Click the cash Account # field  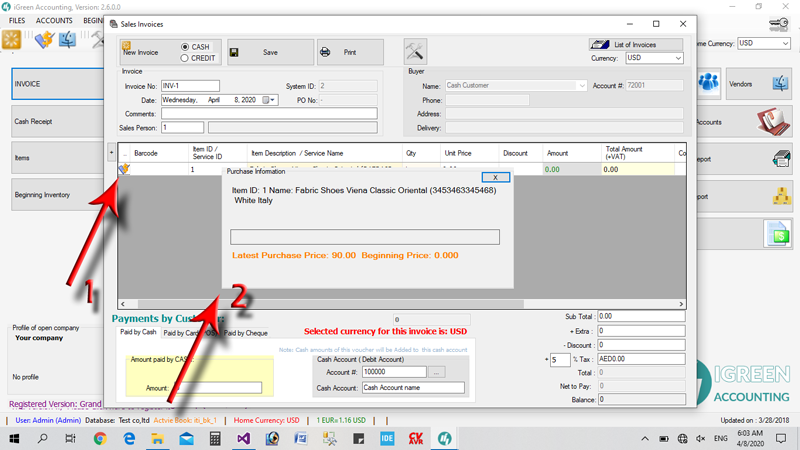point(394,372)
